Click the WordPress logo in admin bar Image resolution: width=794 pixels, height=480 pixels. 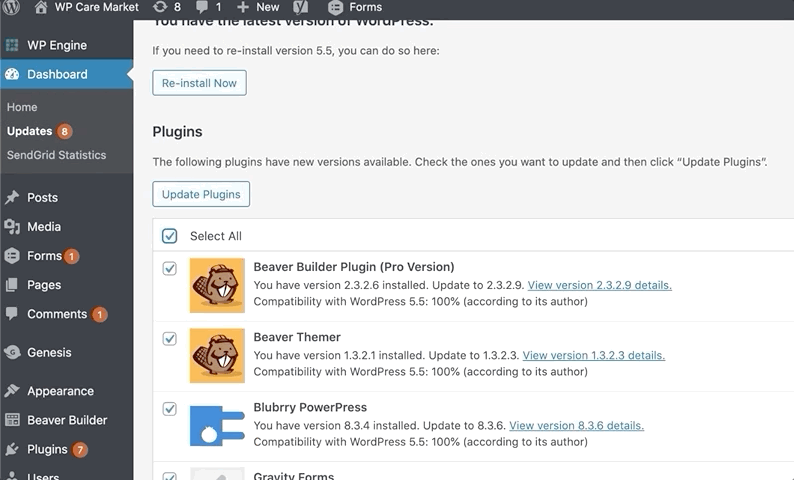pos(11,7)
